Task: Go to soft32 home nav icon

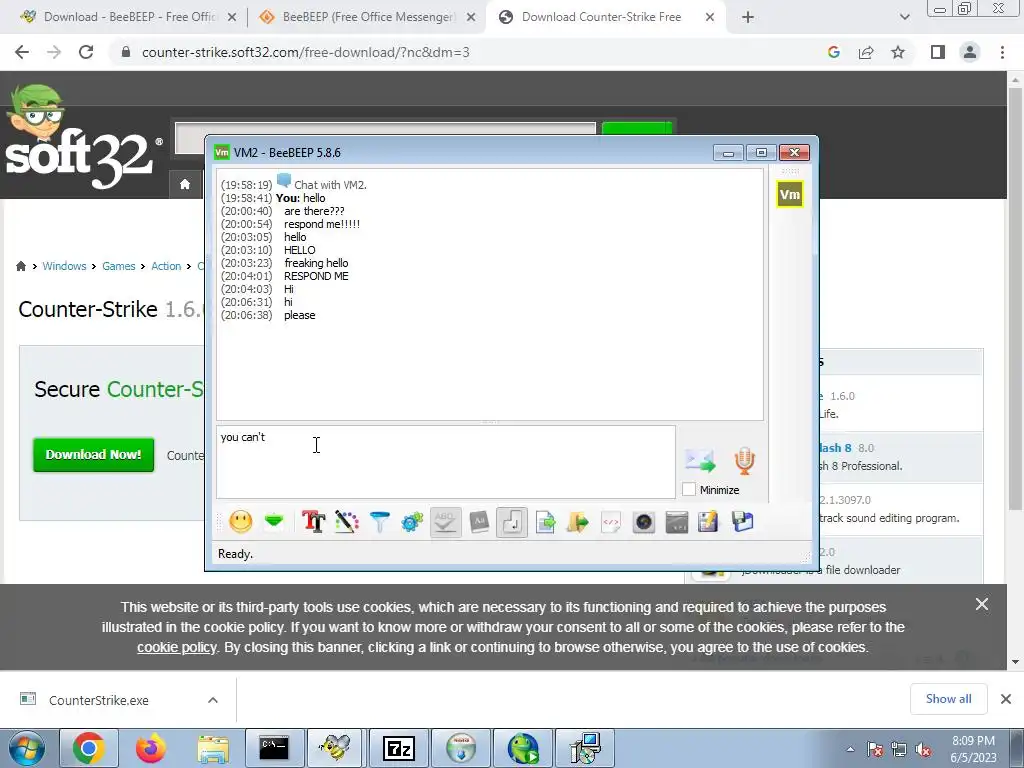Action: 185,185
